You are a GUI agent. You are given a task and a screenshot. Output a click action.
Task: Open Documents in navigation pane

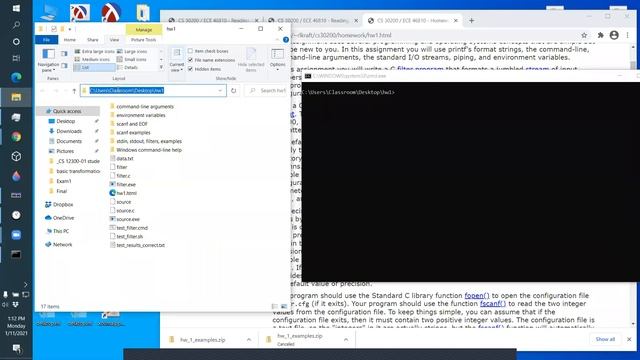(69, 141)
